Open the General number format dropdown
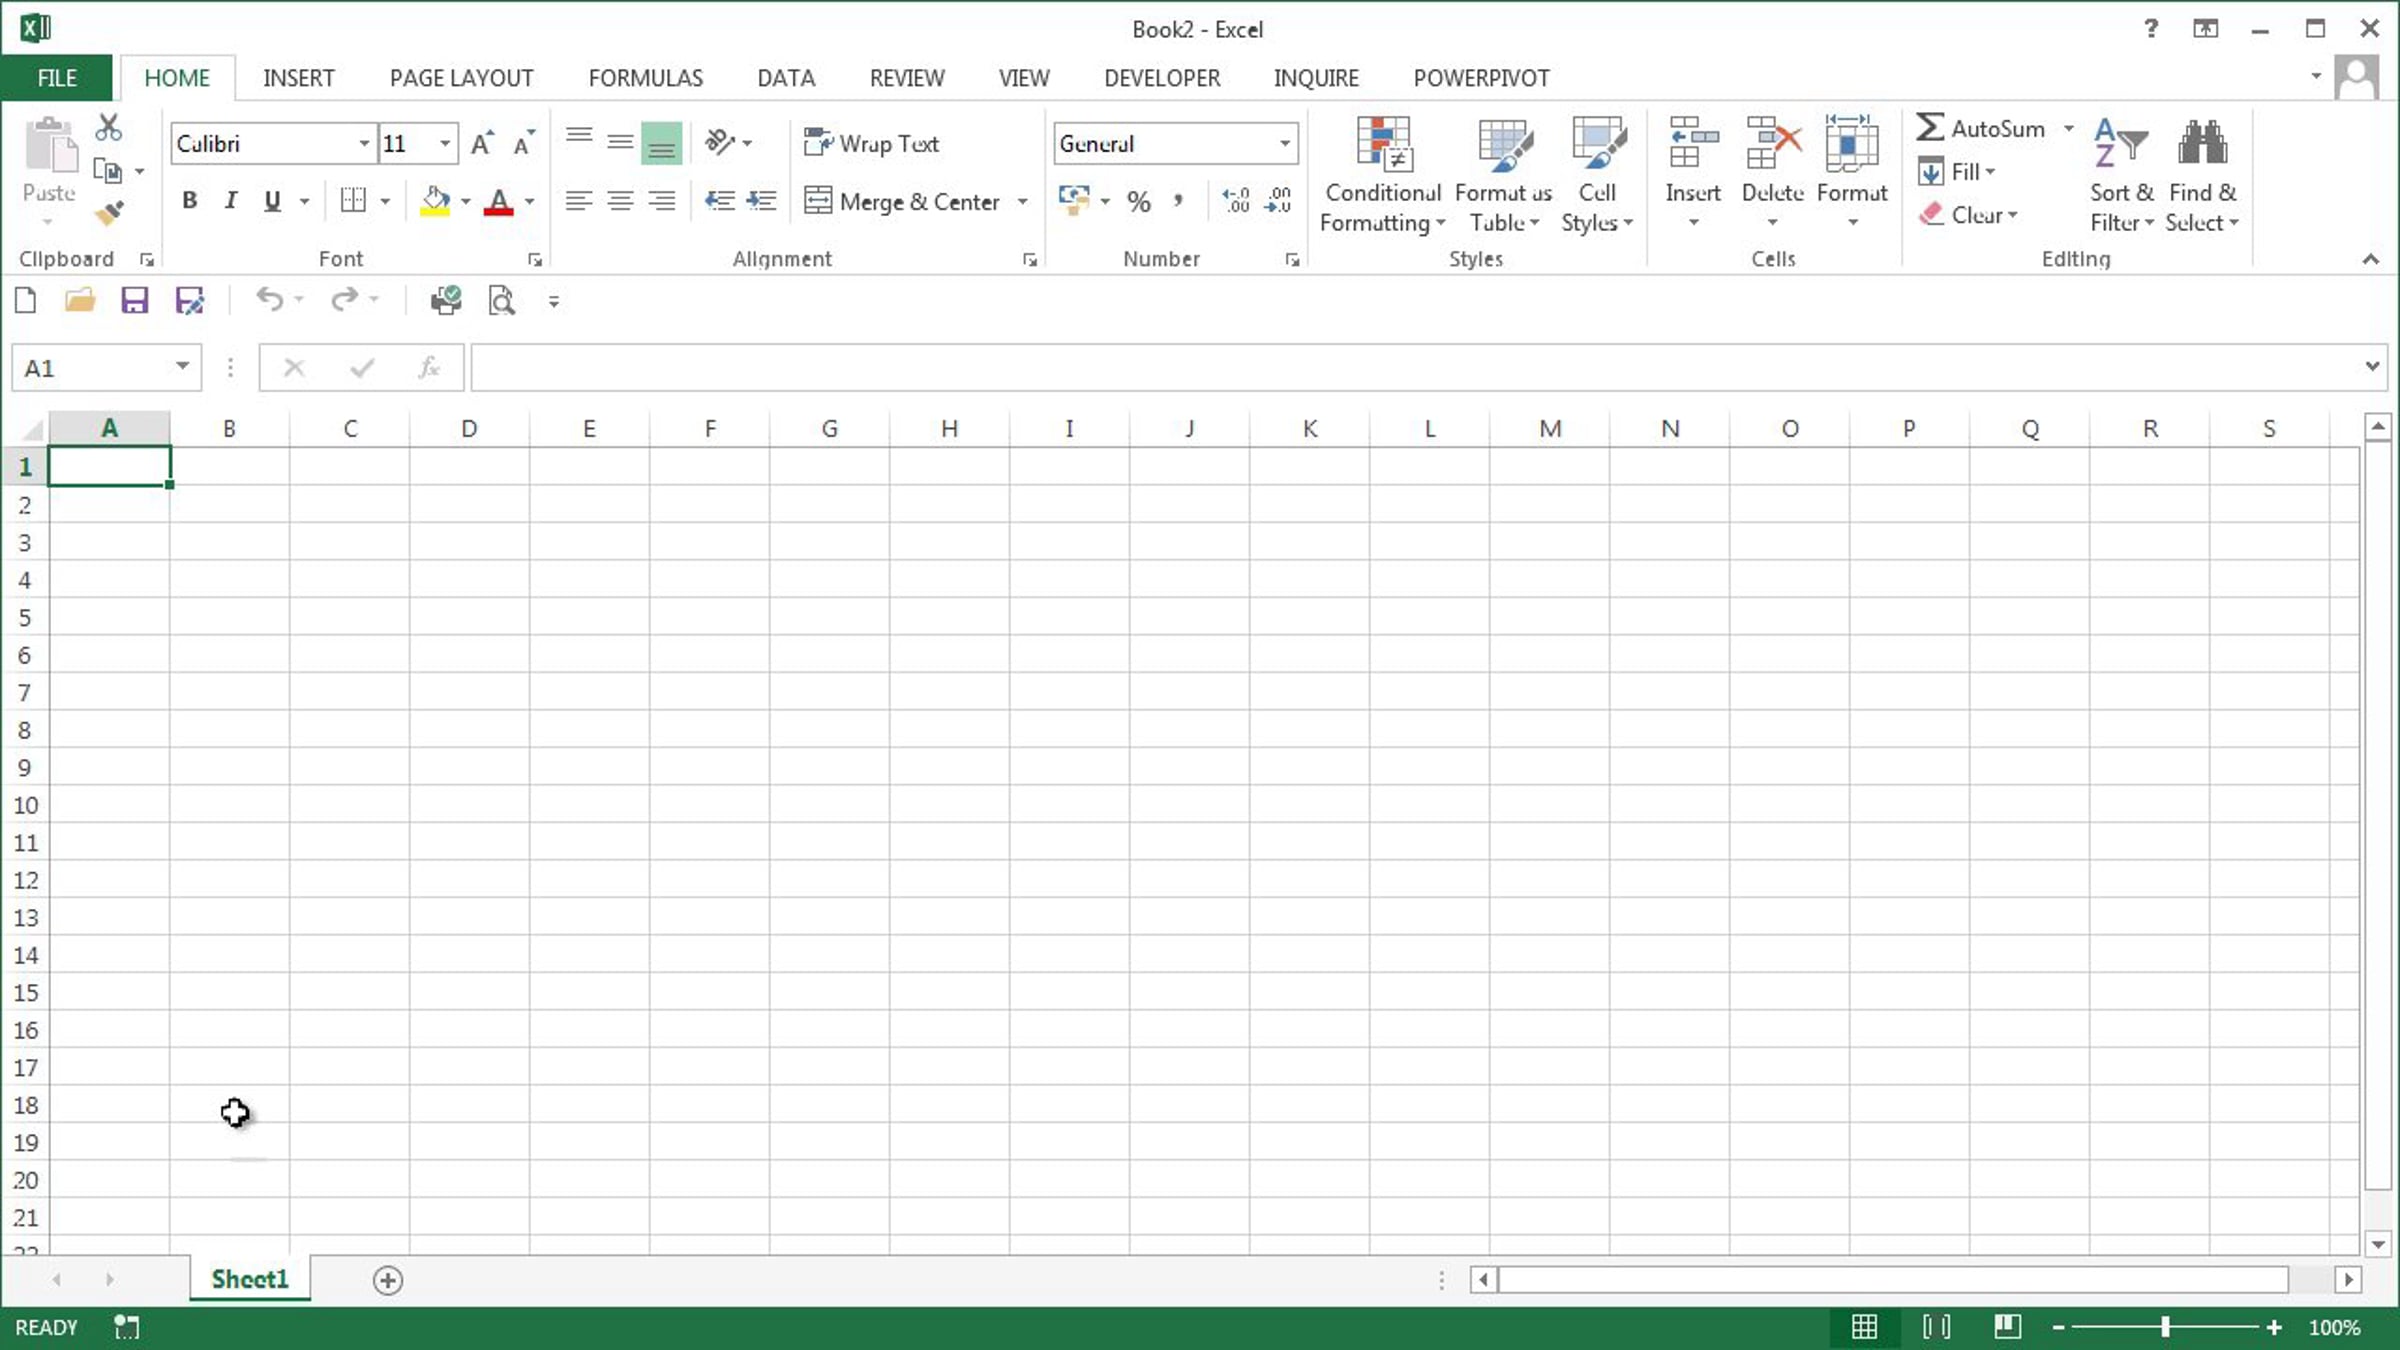This screenshot has width=2400, height=1350. click(x=1284, y=143)
